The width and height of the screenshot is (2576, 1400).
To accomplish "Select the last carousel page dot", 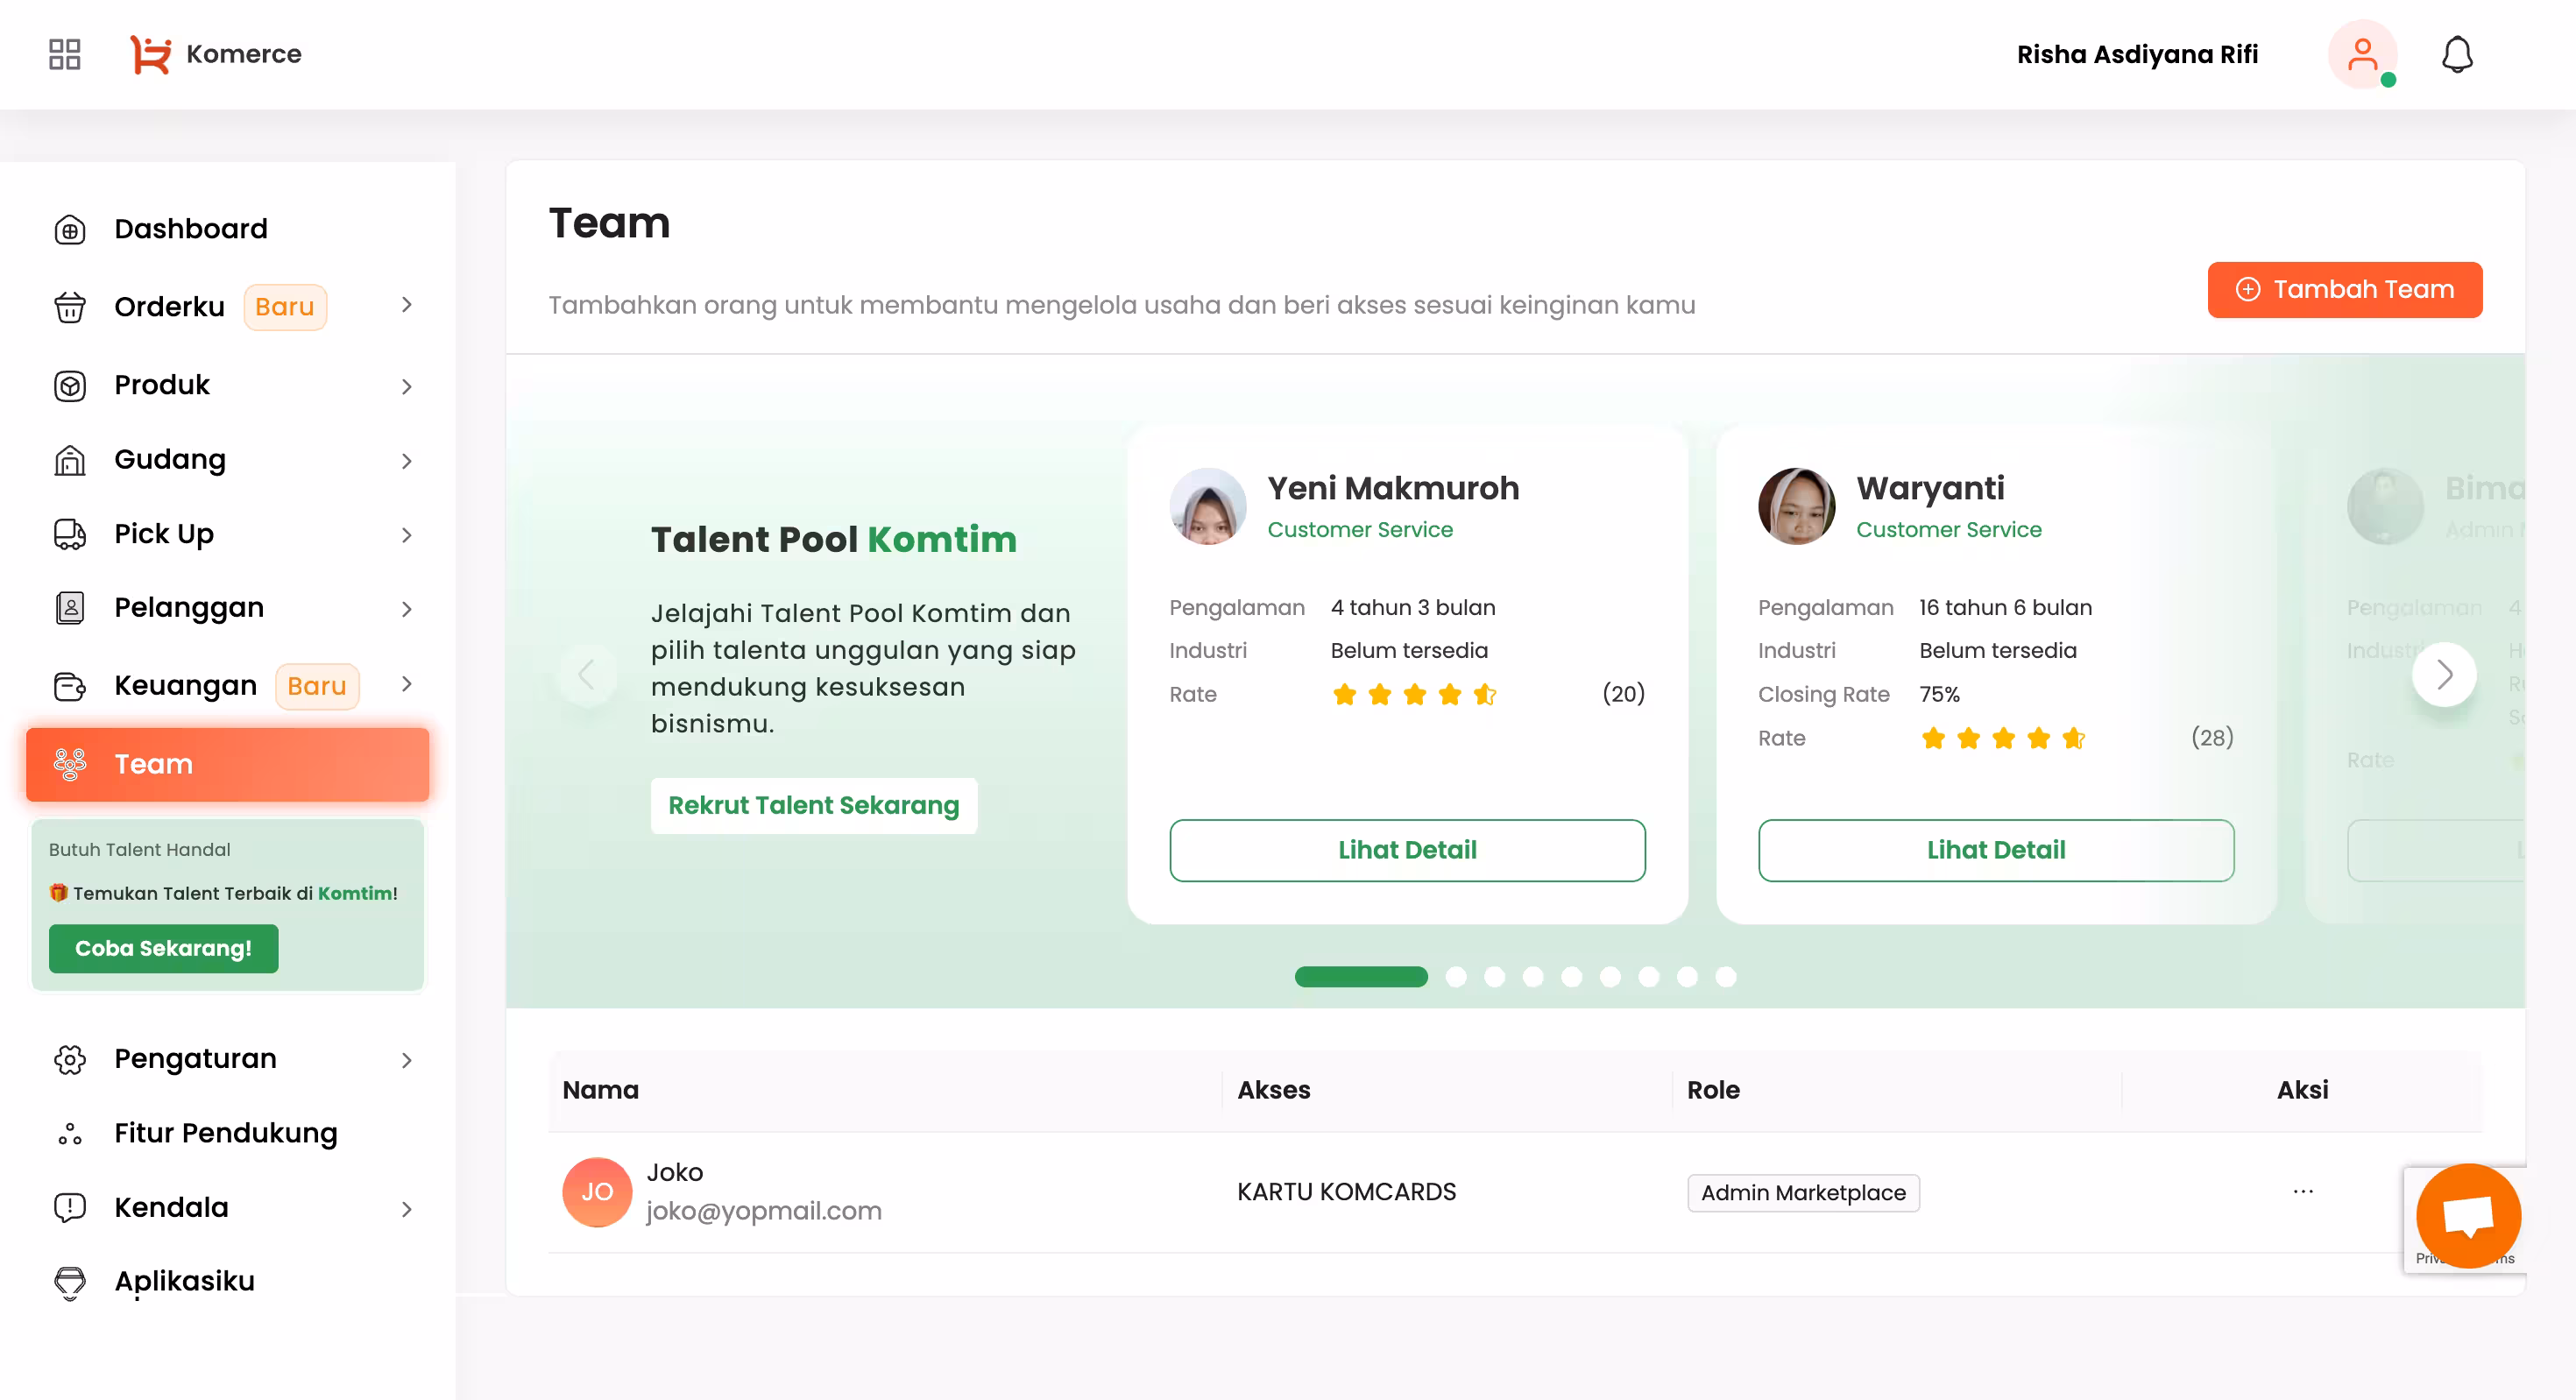I will click(x=1725, y=977).
